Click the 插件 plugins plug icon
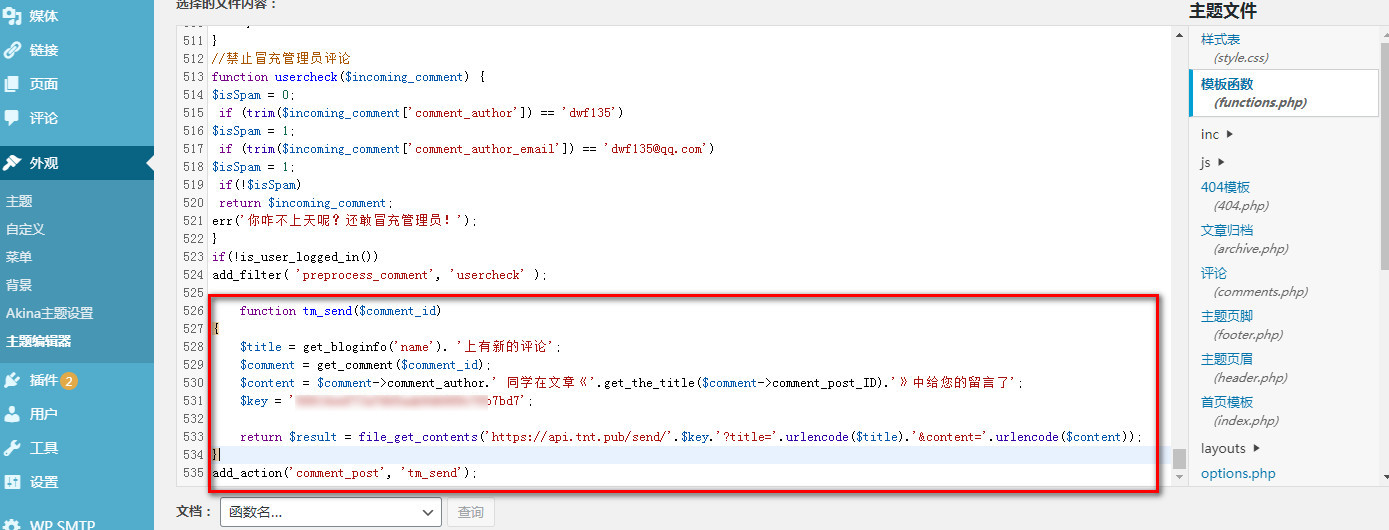The image size is (1389, 530). tap(12, 380)
